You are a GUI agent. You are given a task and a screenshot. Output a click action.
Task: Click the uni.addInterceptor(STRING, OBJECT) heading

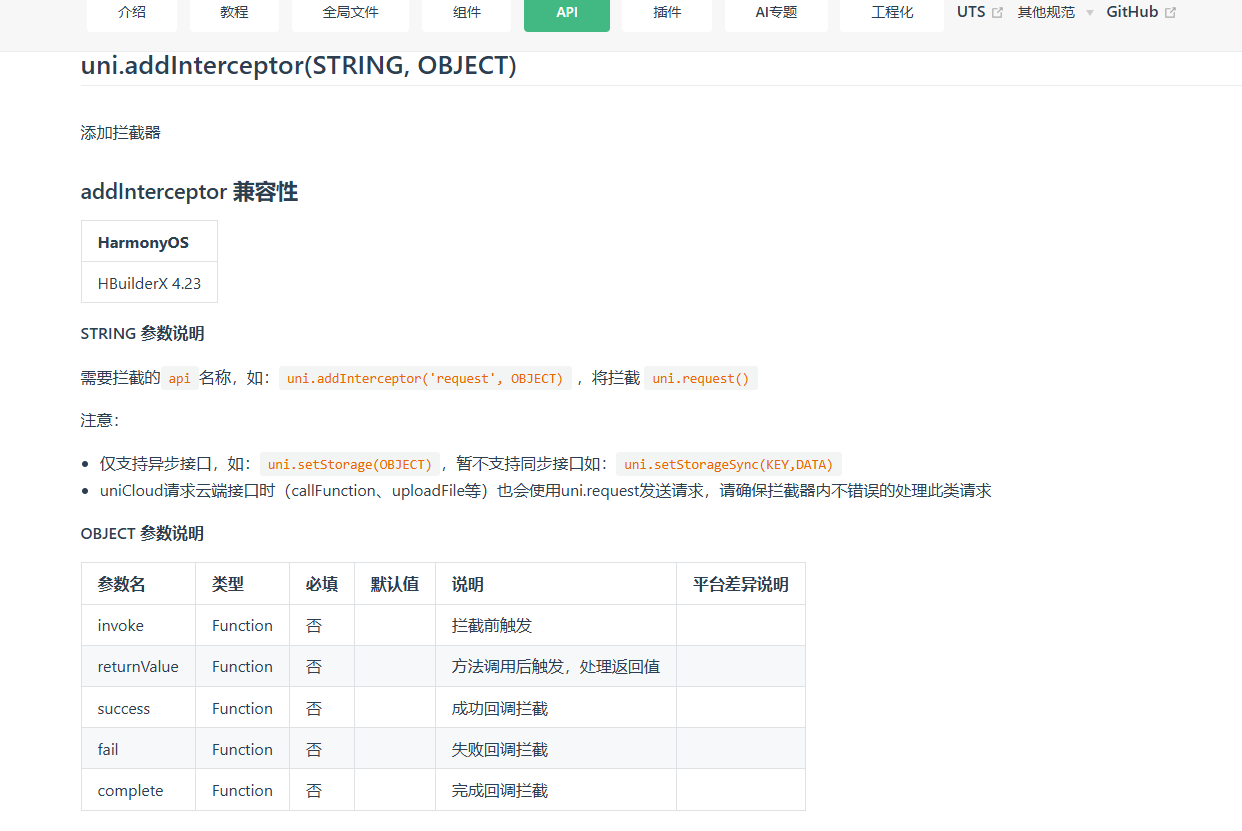pos(298,66)
